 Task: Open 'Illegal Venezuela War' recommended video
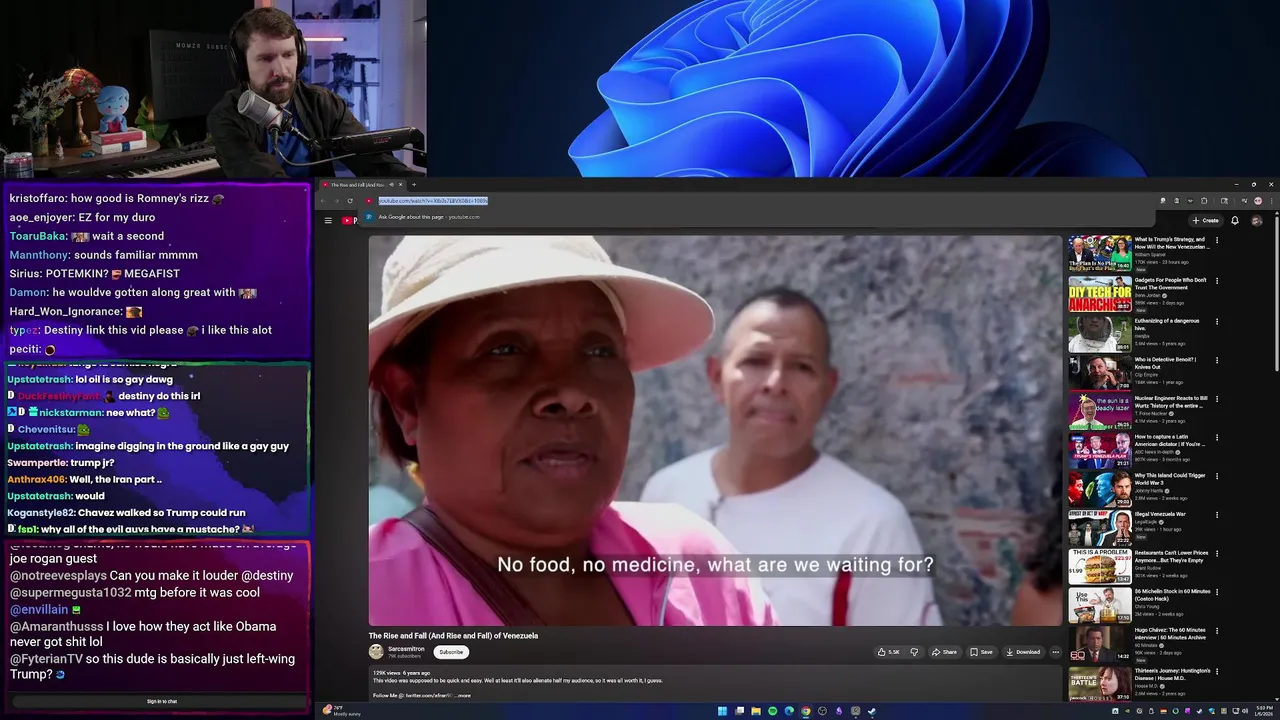[x=1160, y=515]
